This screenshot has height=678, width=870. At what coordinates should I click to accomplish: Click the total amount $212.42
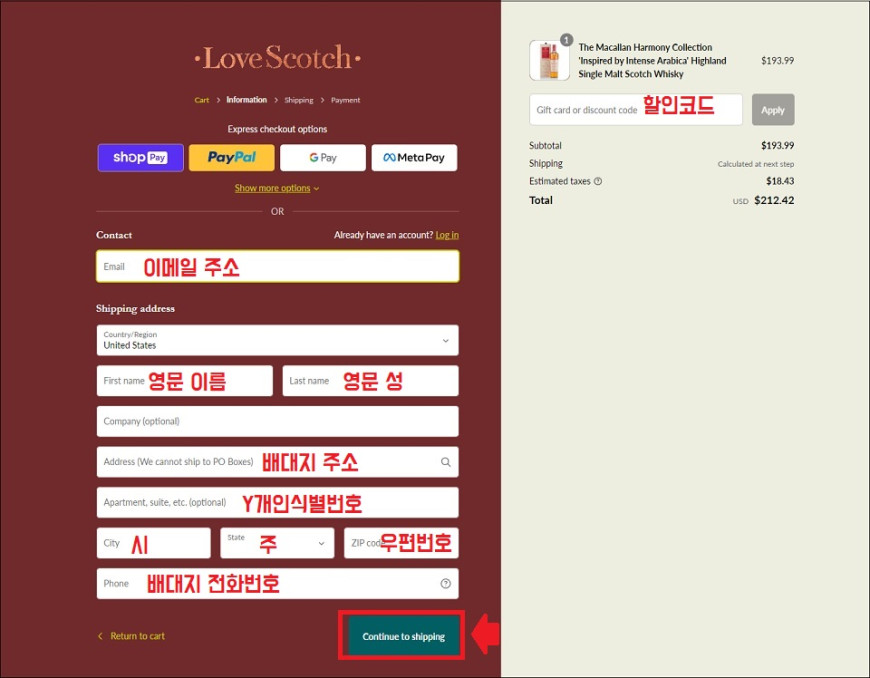click(x=774, y=200)
